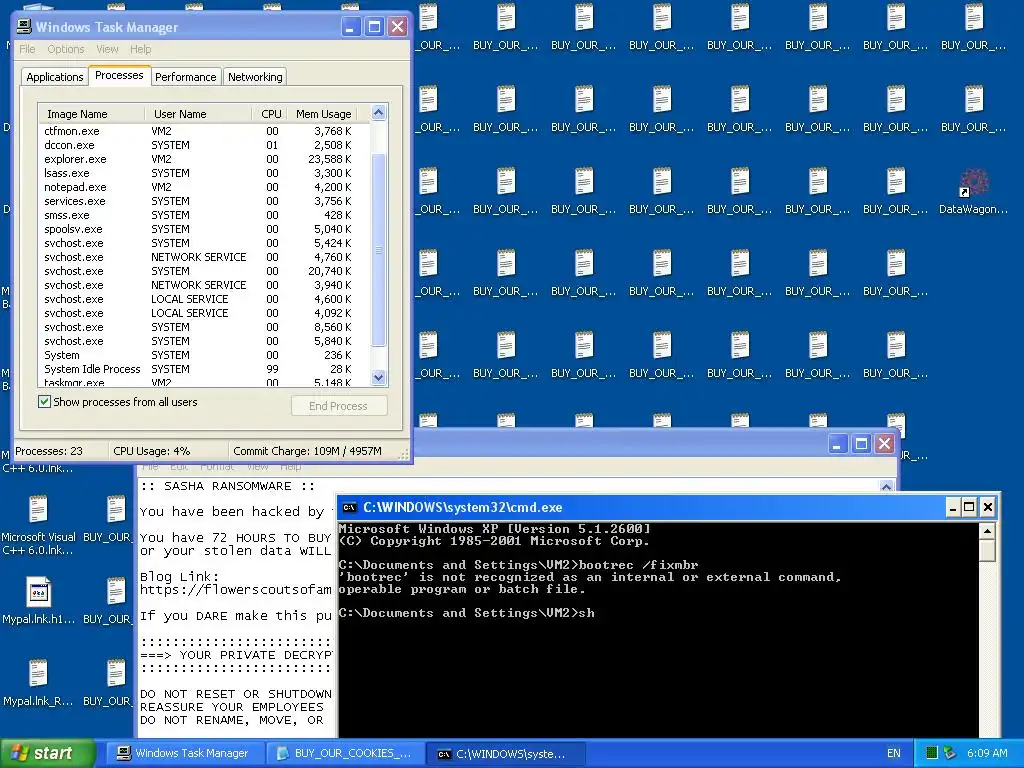Click the Notepad scrollbar up arrow

pos(886,486)
